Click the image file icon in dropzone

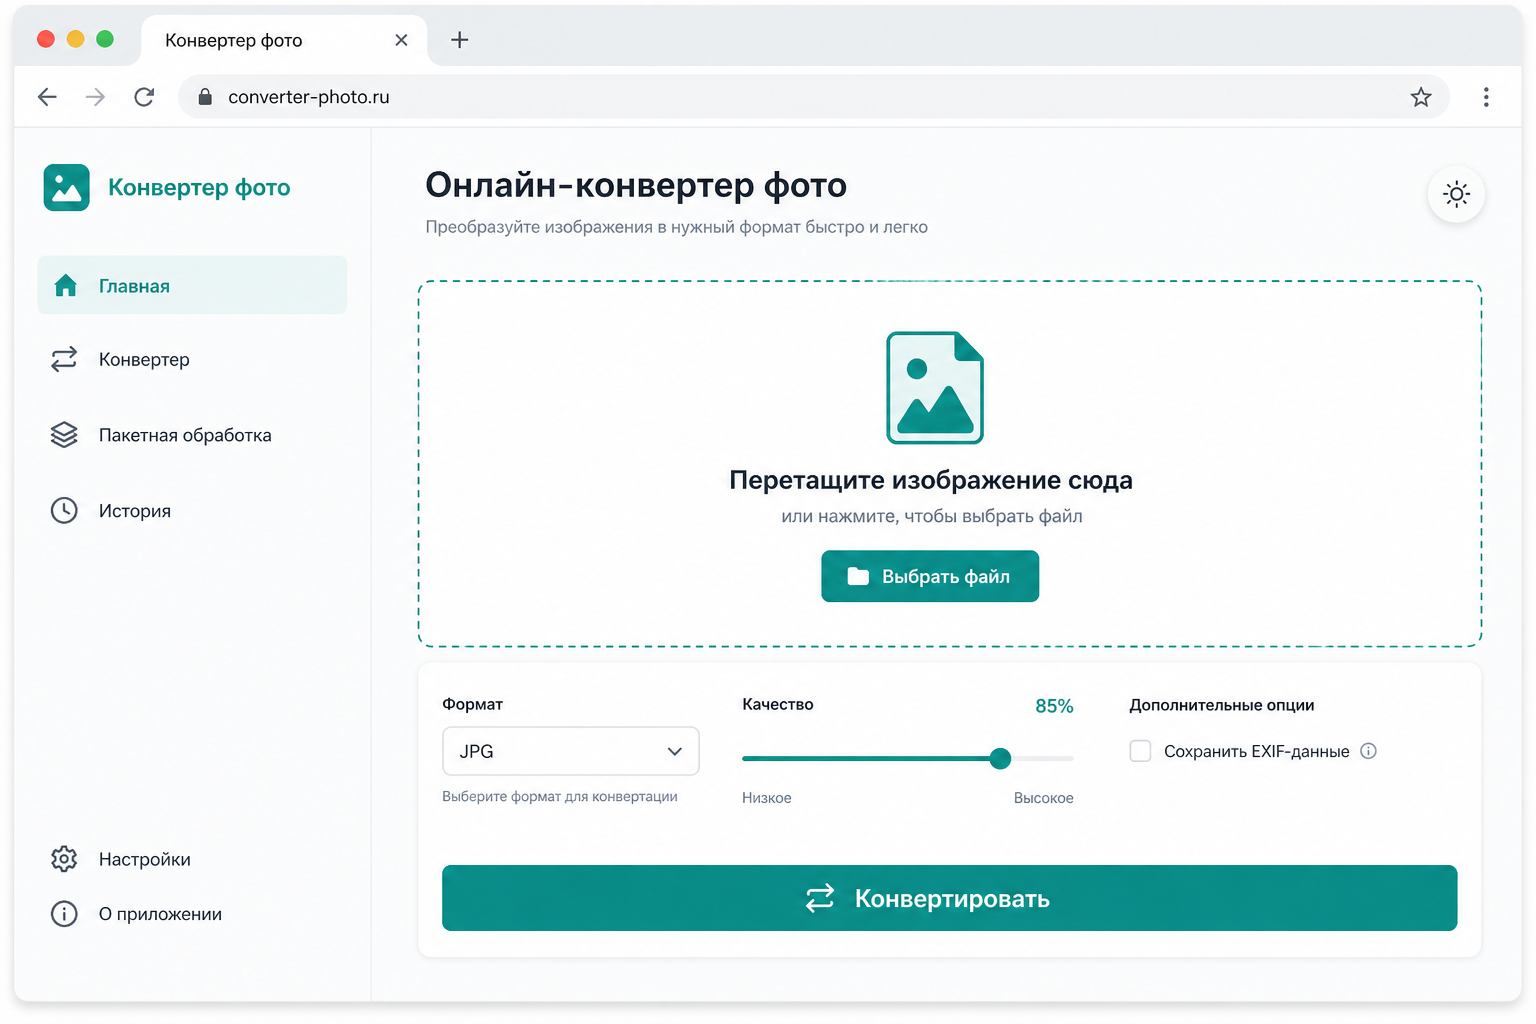click(935, 388)
